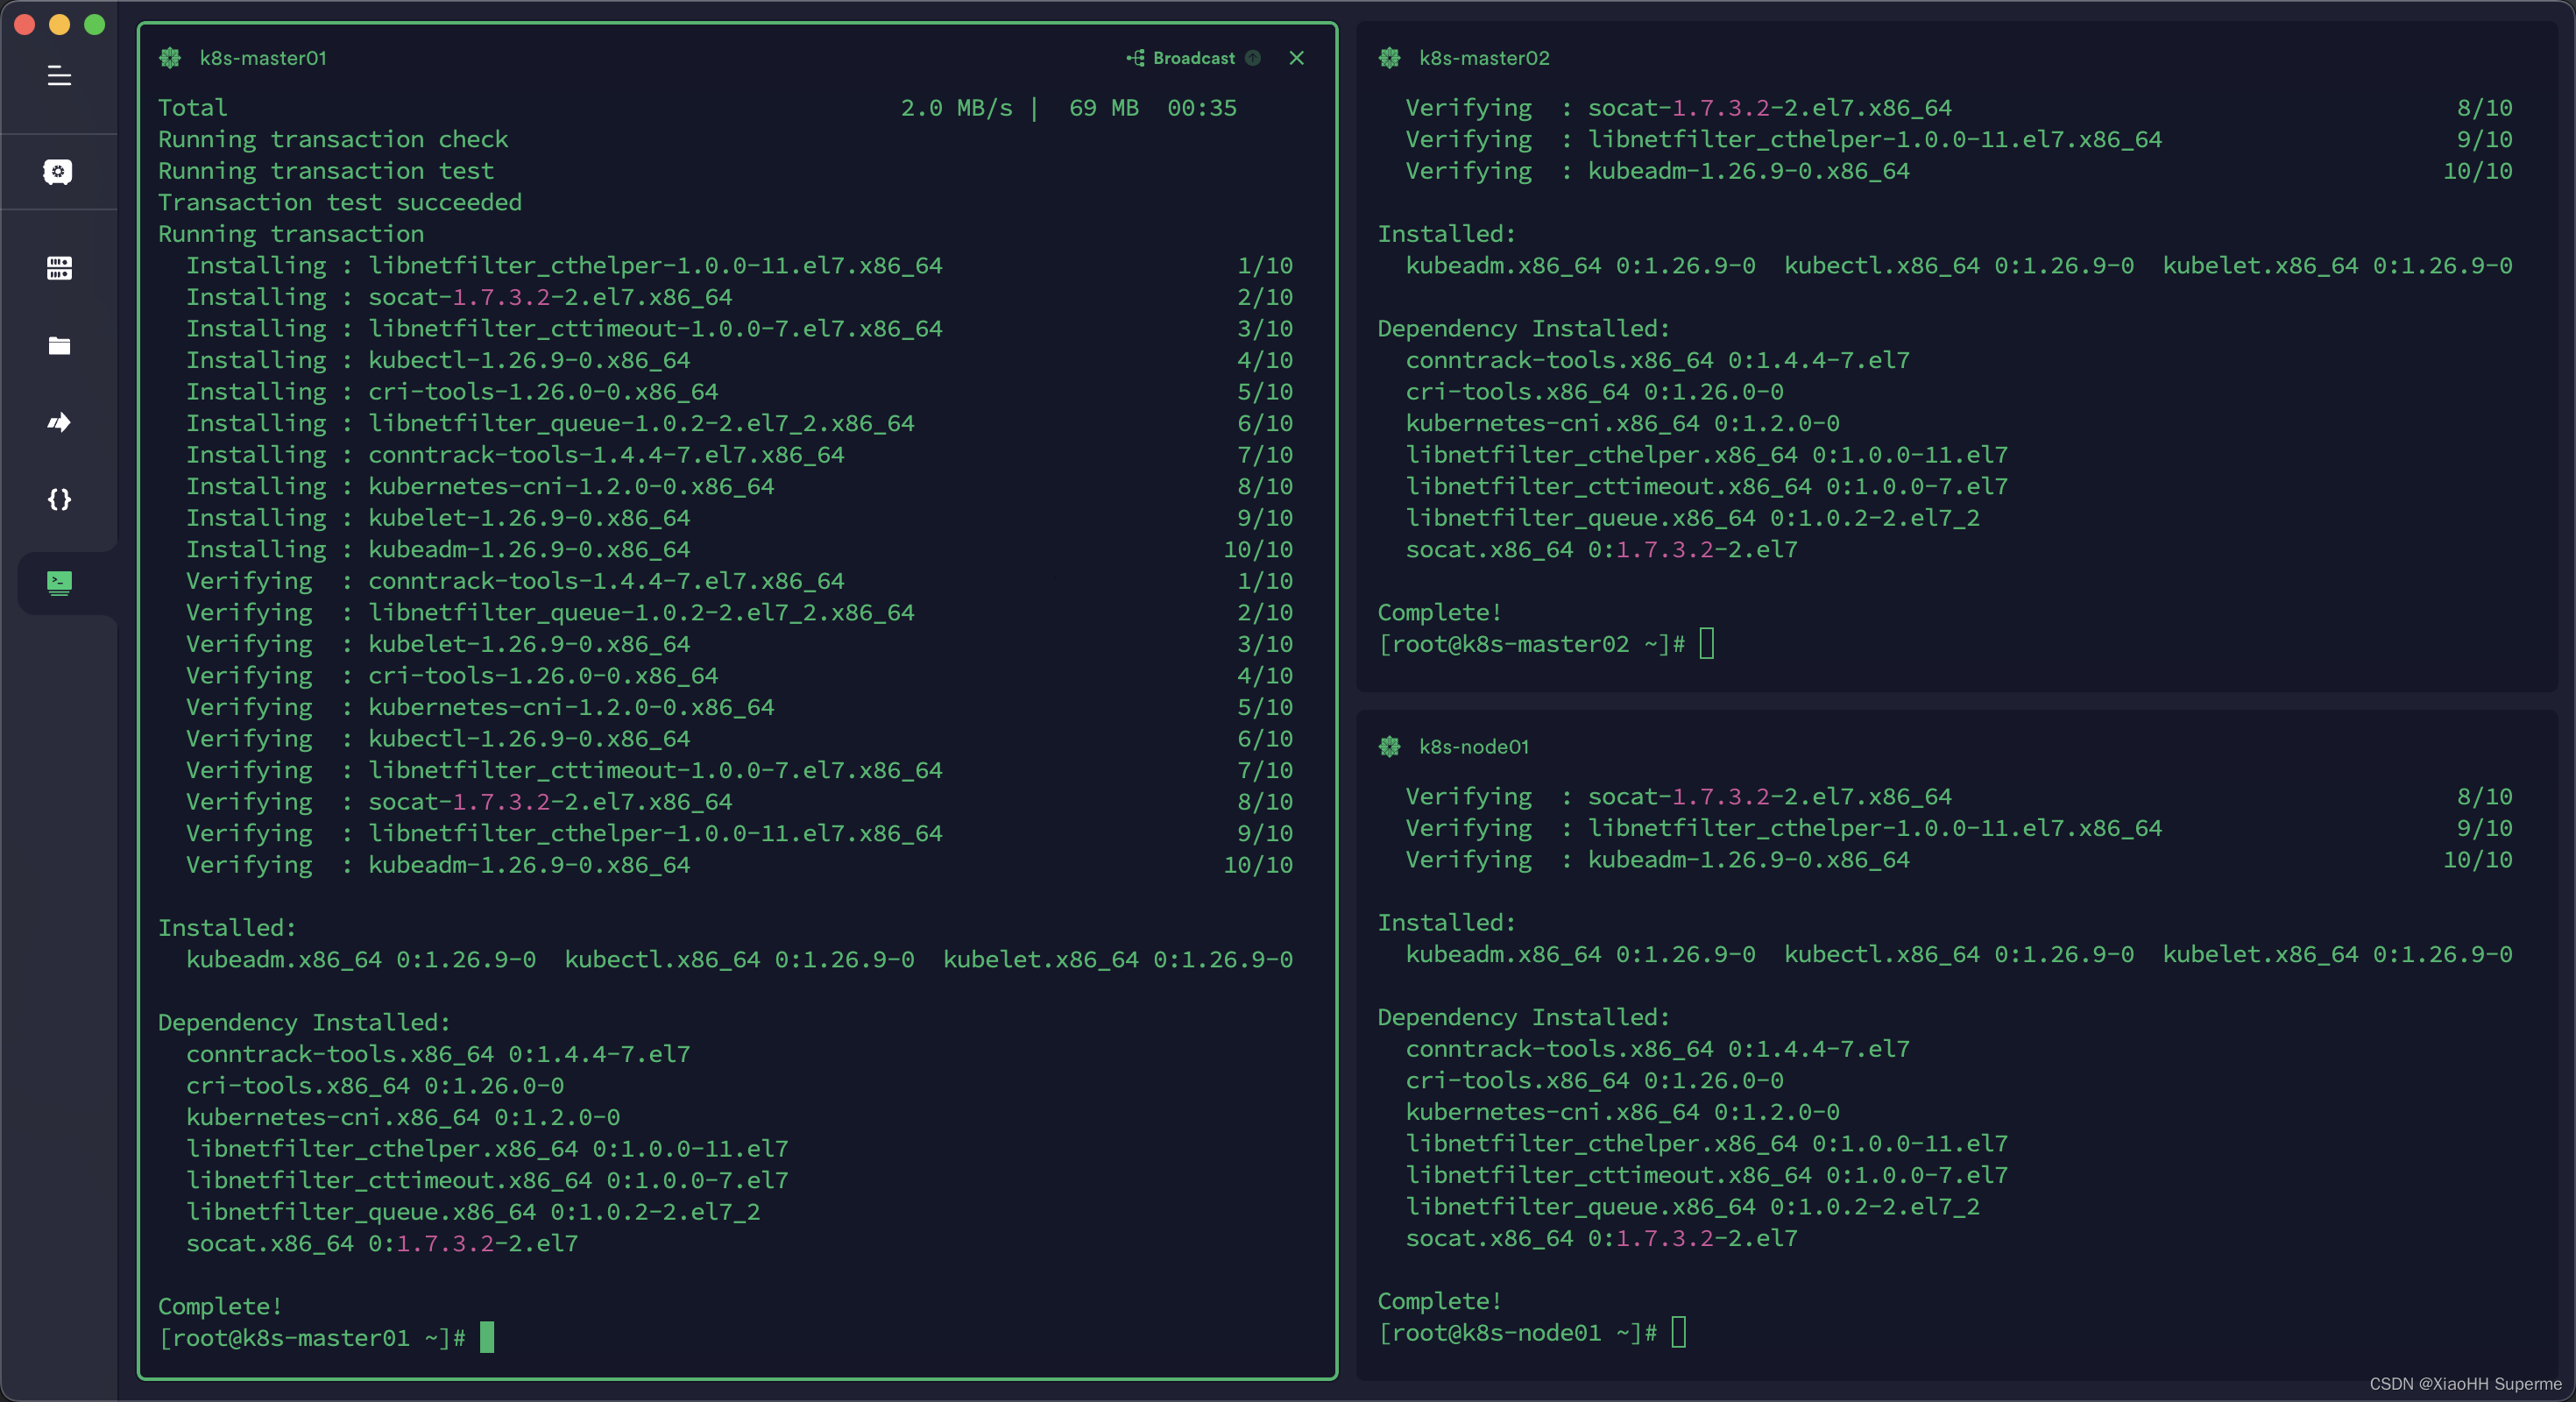Open the SFTP folder icon in the sidebar
Viewport: 2576px width, 1402px height.
coord(59,346)
